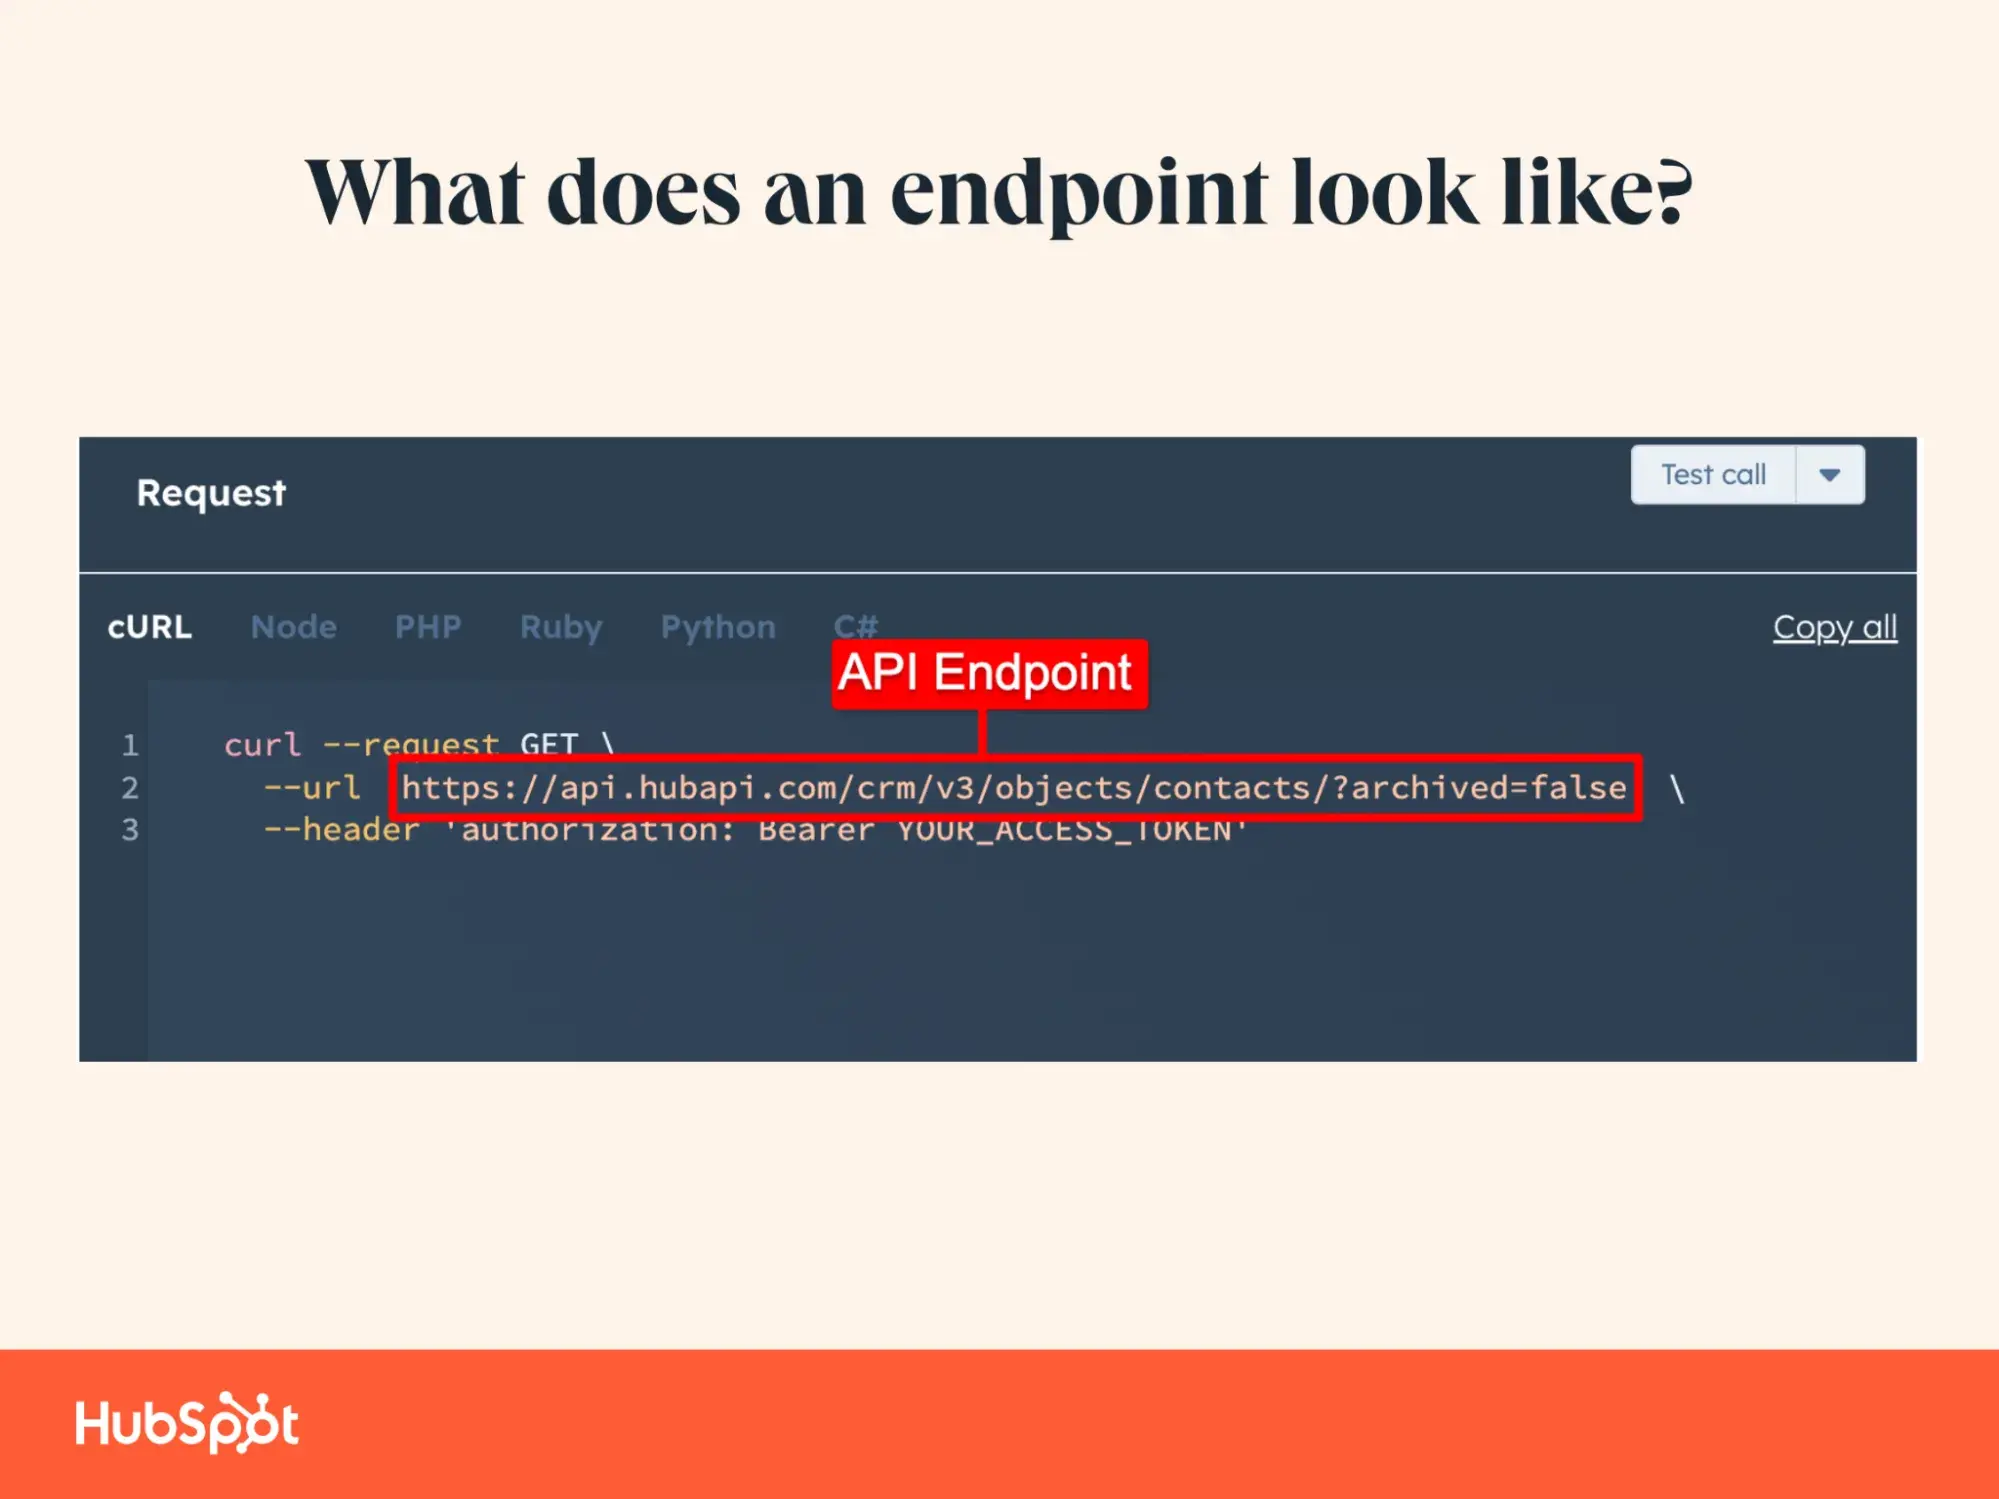1999x1500 pixels.
Task: Switch to Python code tab
Action: (x=717, y=627)
